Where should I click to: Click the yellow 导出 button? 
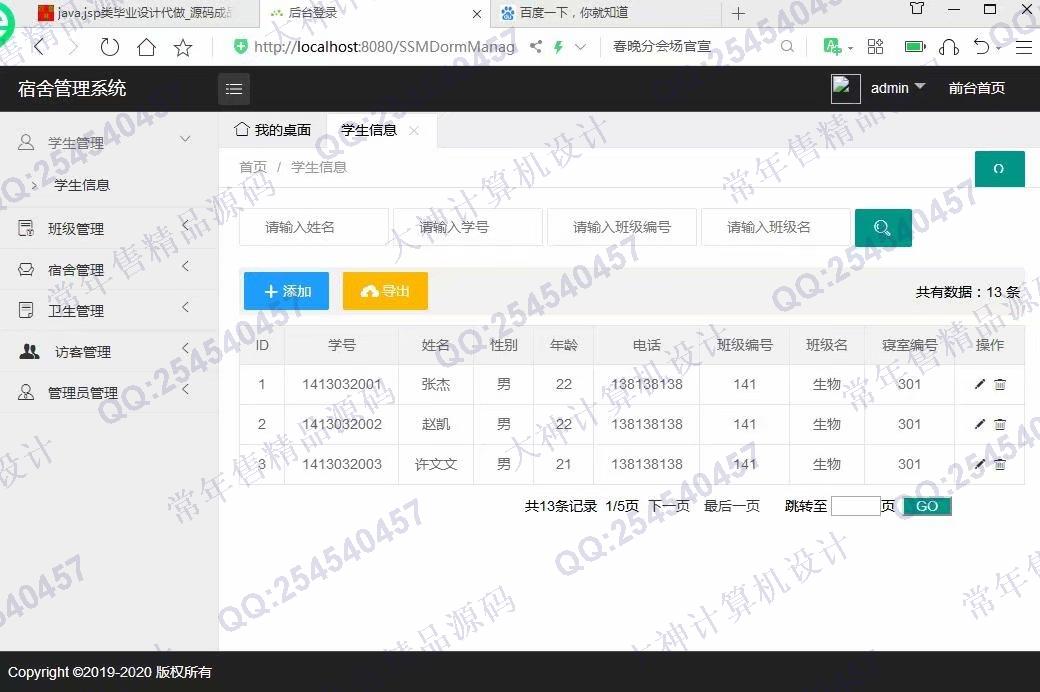coord(385,291)
